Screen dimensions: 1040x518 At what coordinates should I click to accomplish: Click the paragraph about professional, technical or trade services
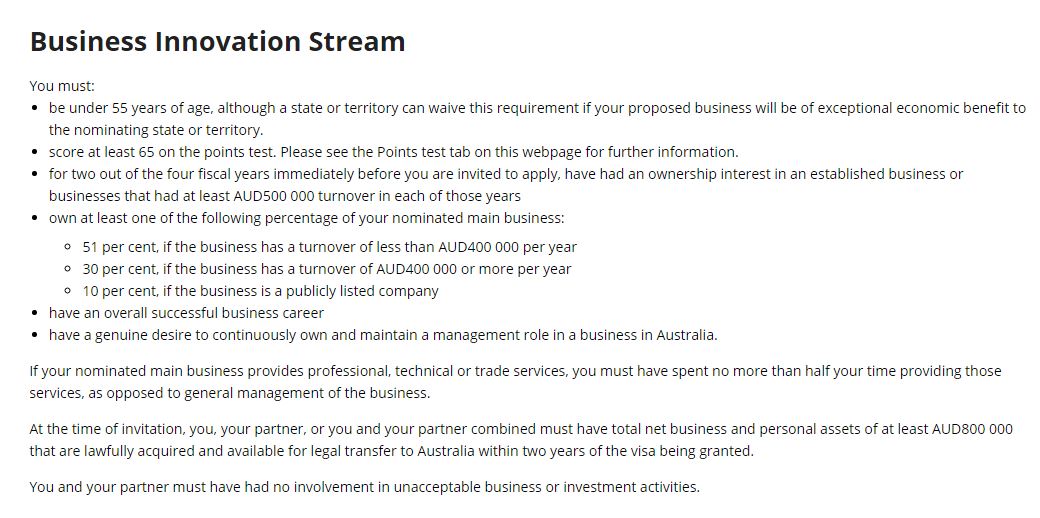pos(515,381)
